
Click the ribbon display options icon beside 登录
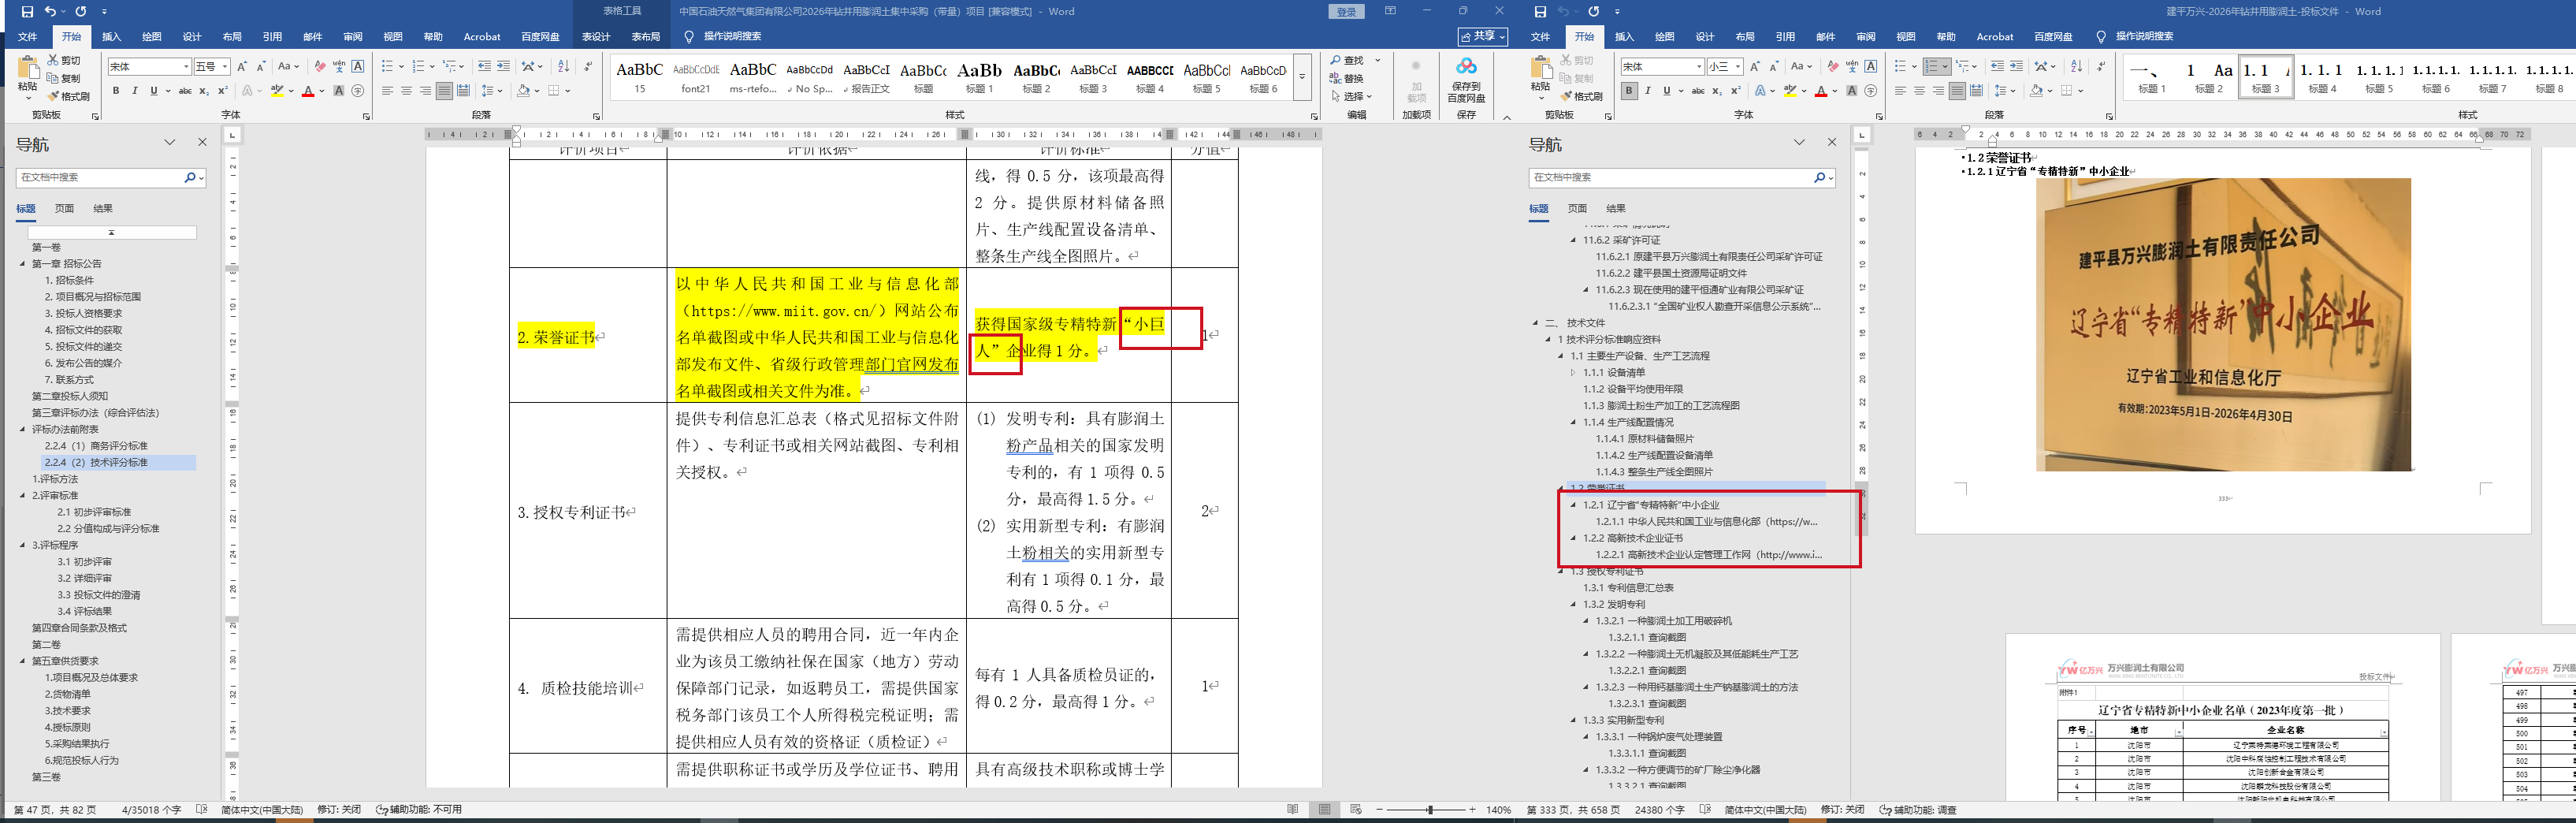1390,12
